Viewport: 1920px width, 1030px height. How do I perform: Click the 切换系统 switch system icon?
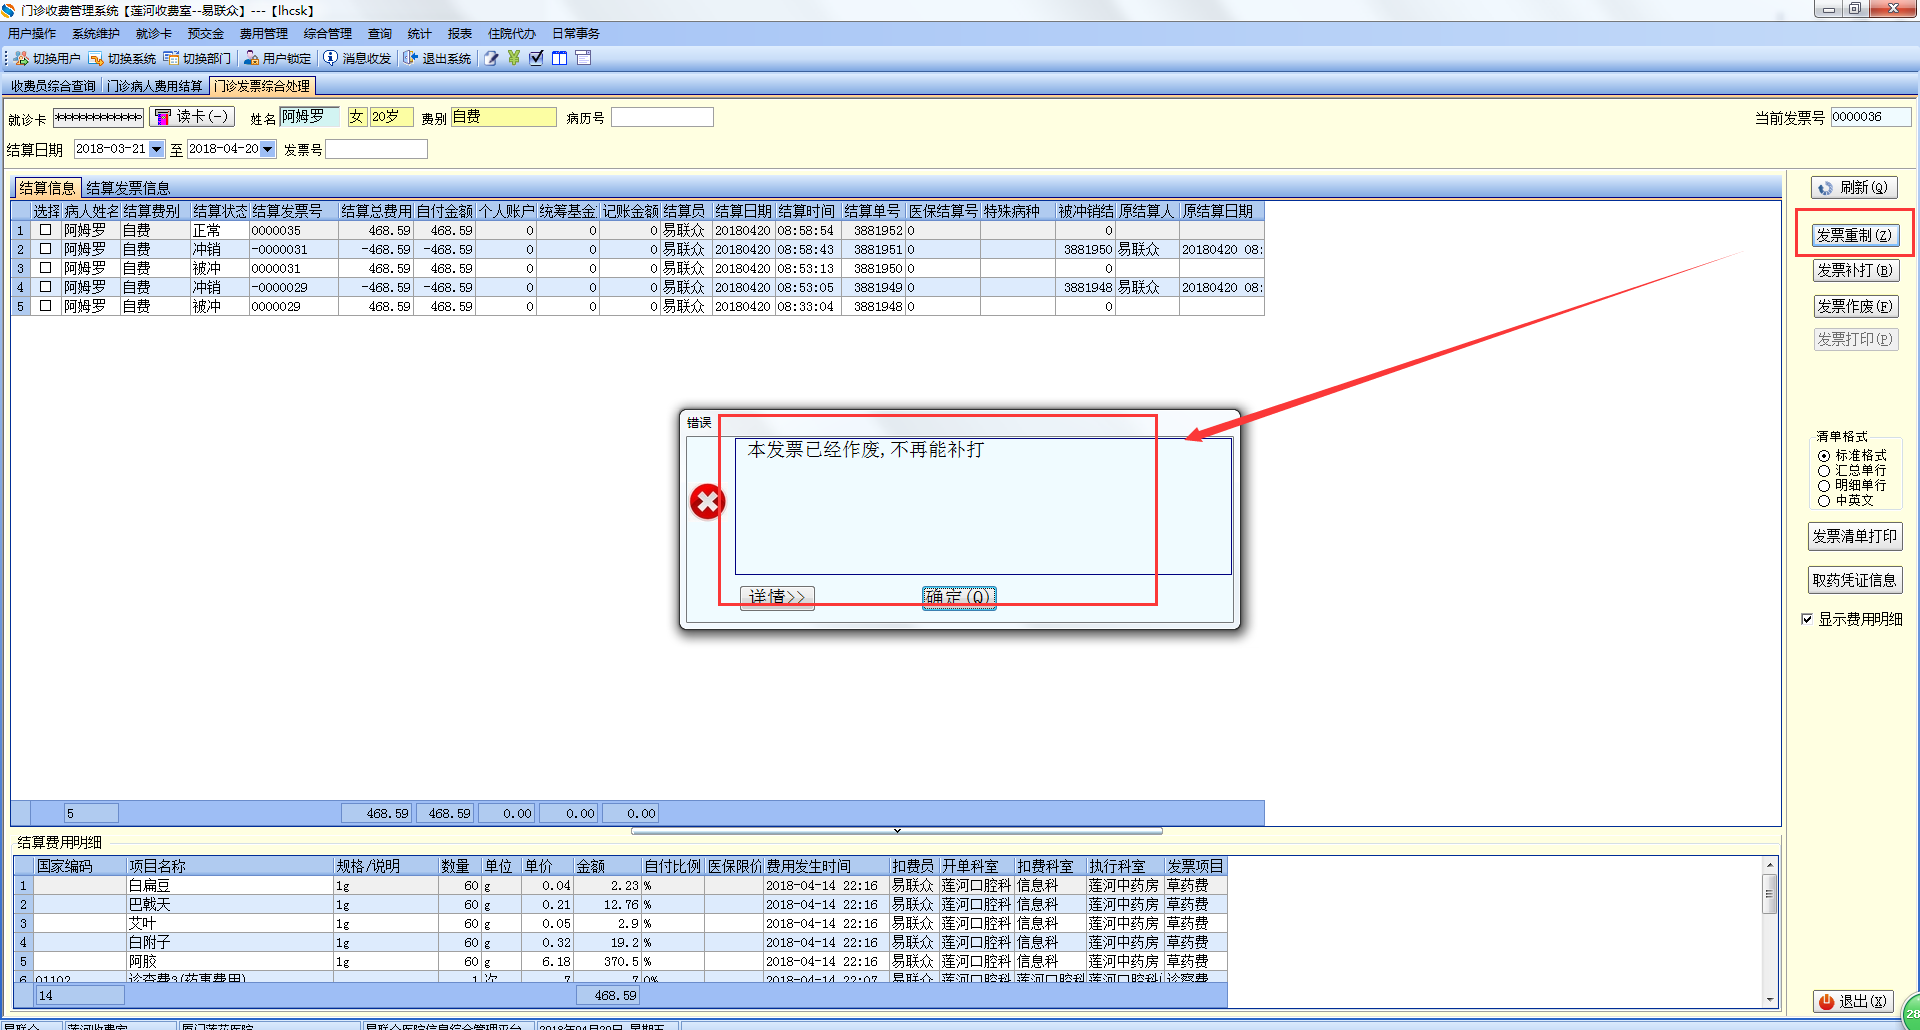pos(96,58)
